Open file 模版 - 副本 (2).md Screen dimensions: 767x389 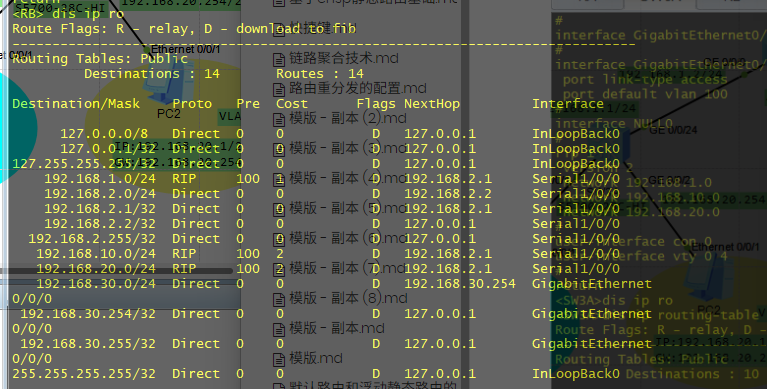coord(348,118)
